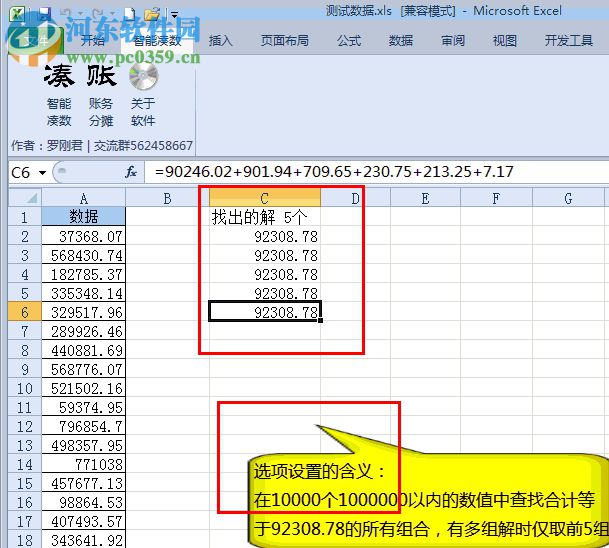Image resolution: width=609 pixels, height=548 pixels.
Task: Switch to the 智能凑数 ribbon tab
Action: click(x=157, y=40)
